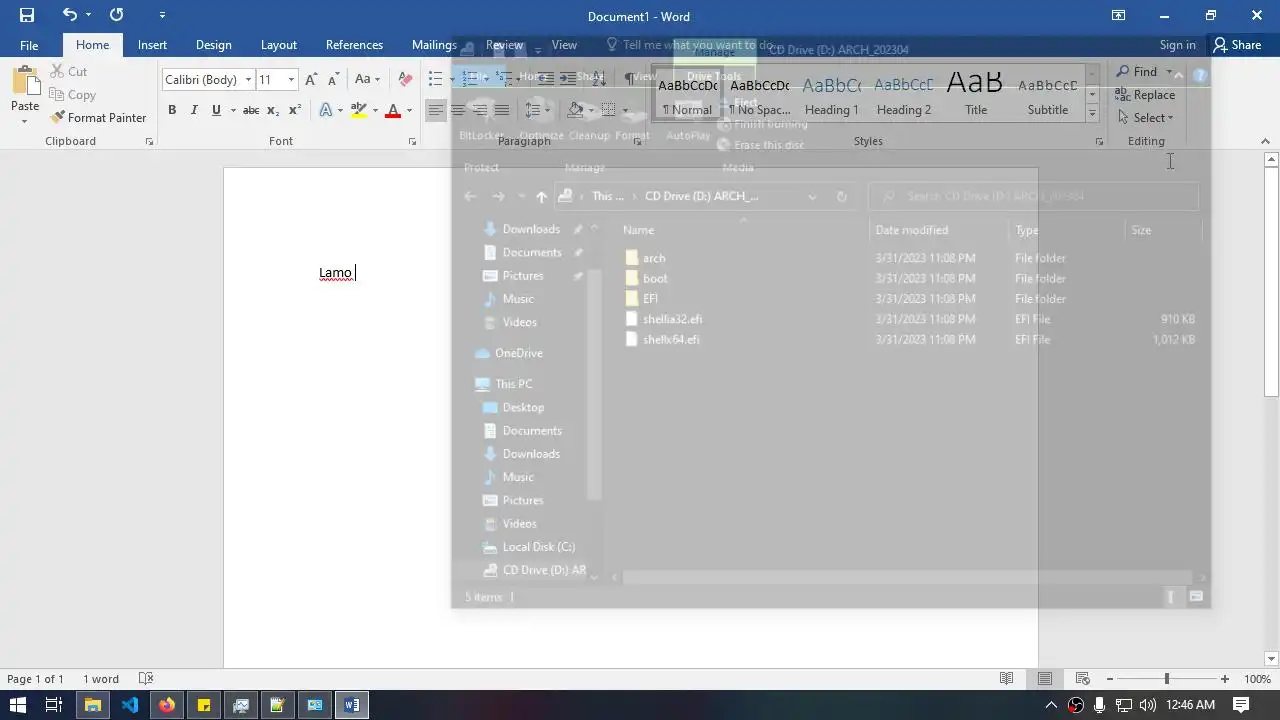Open the text highlight color dropdown arrow
Screen dimensions: 1280x720
pyautogui.click(x=374, y=110)
